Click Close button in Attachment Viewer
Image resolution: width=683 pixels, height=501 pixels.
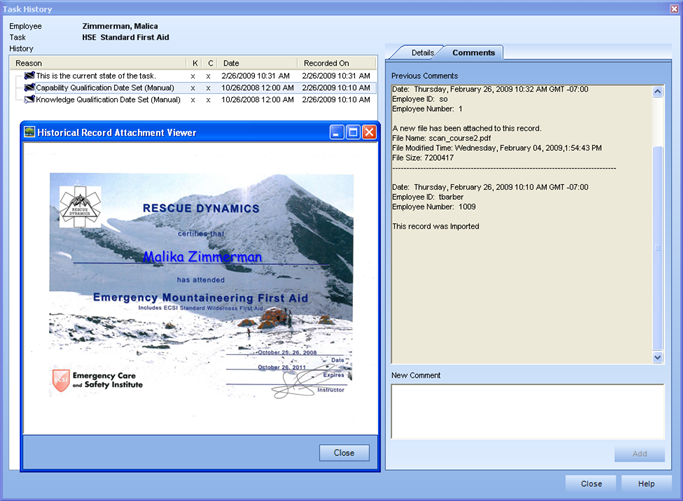[344, 453]
